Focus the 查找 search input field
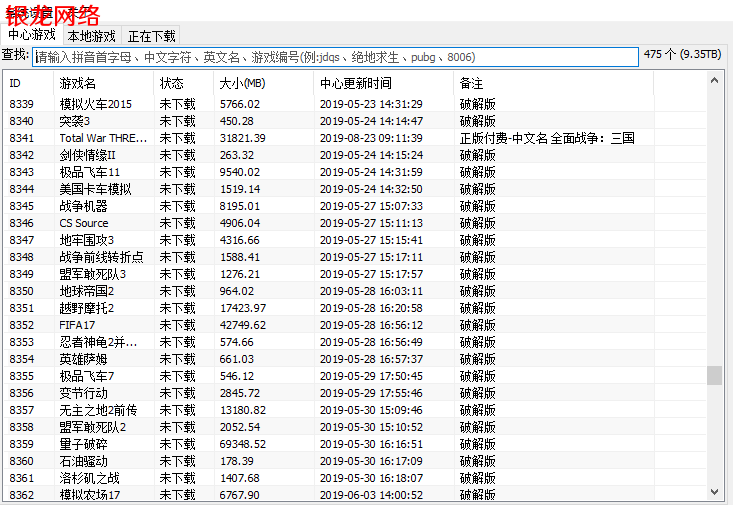The width and height of the screenshot is (733, 505). click(335, 57)
